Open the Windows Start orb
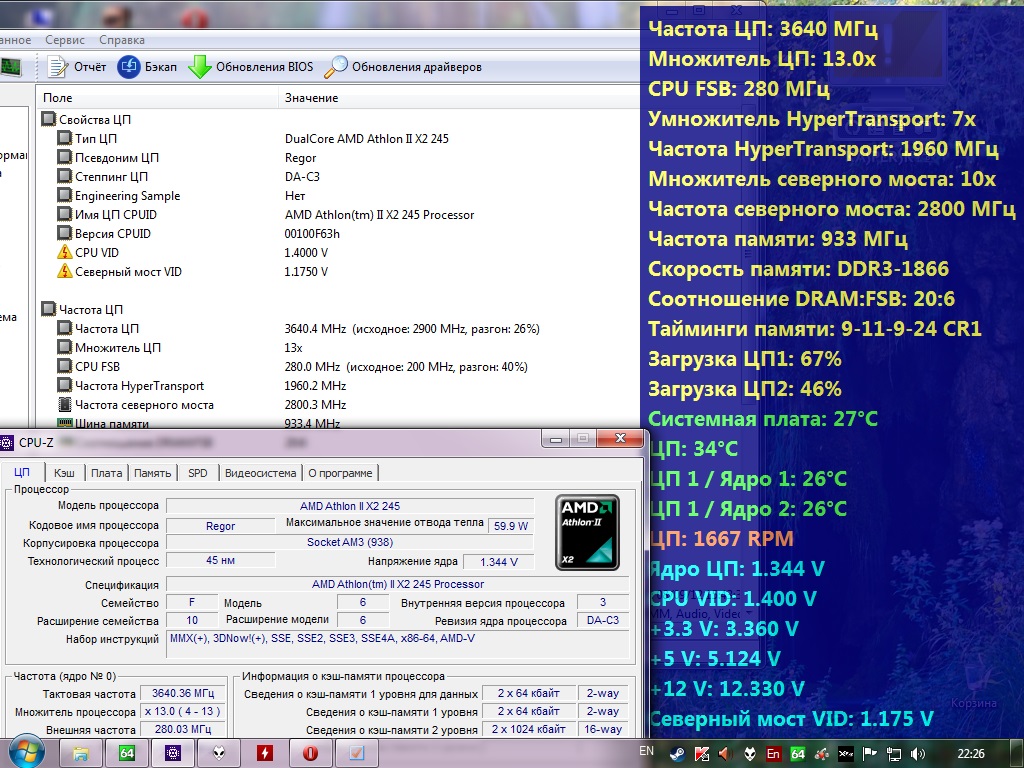The height and width of the screenshot is (768, 1024). 26,752
